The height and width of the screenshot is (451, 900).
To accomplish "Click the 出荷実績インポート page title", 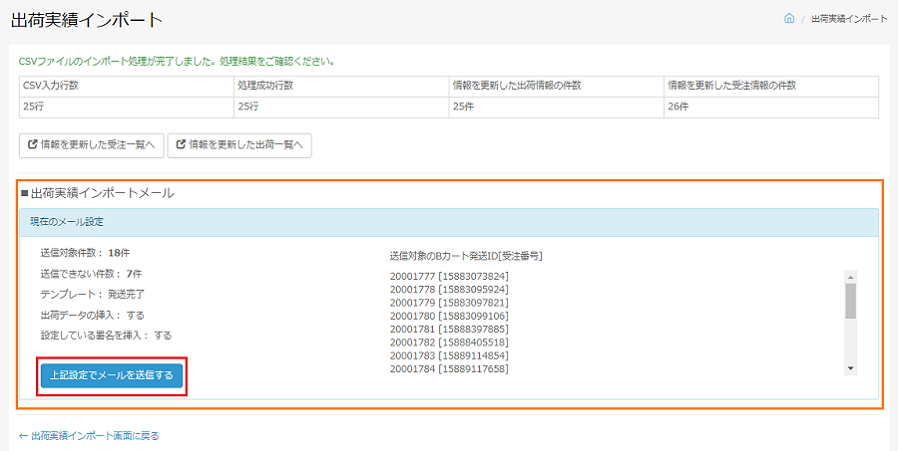I will pyautogui.click(x=87, y=20).
